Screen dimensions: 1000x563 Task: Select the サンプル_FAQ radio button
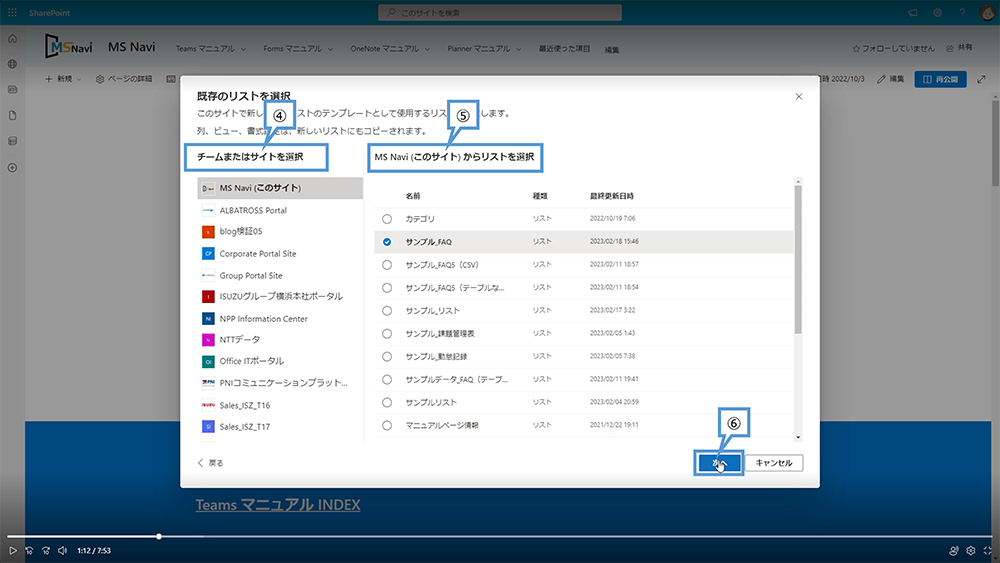coord(387,242)
